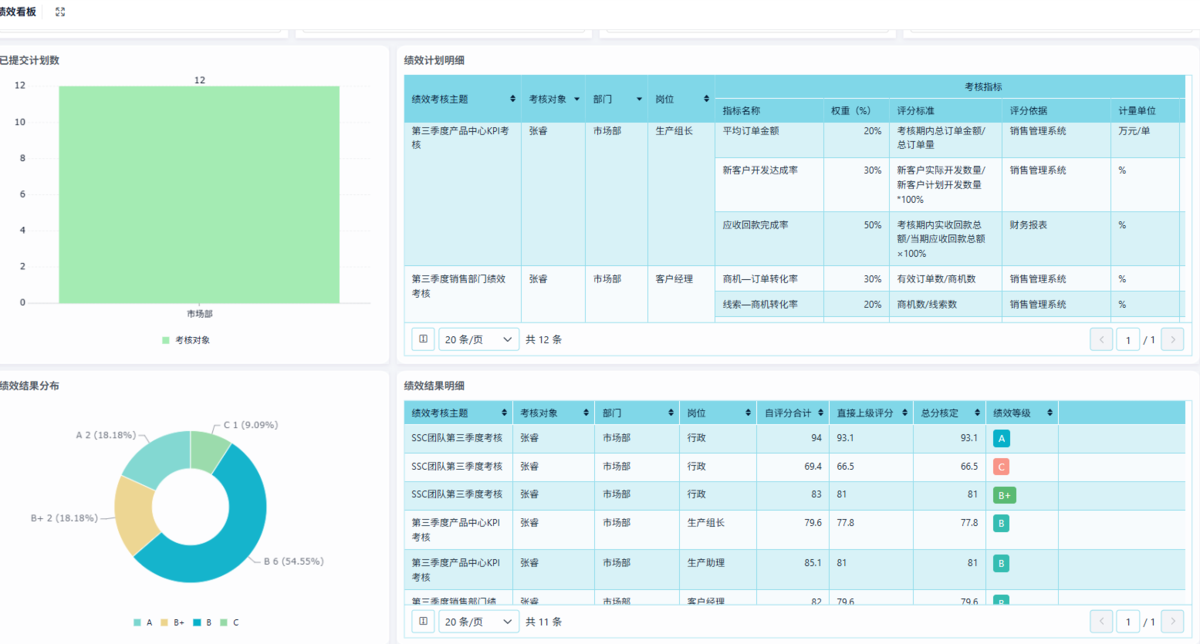Select 线索—商机转化率 indicator cell
1200x644 pixels.
click(x=770, y=304)
